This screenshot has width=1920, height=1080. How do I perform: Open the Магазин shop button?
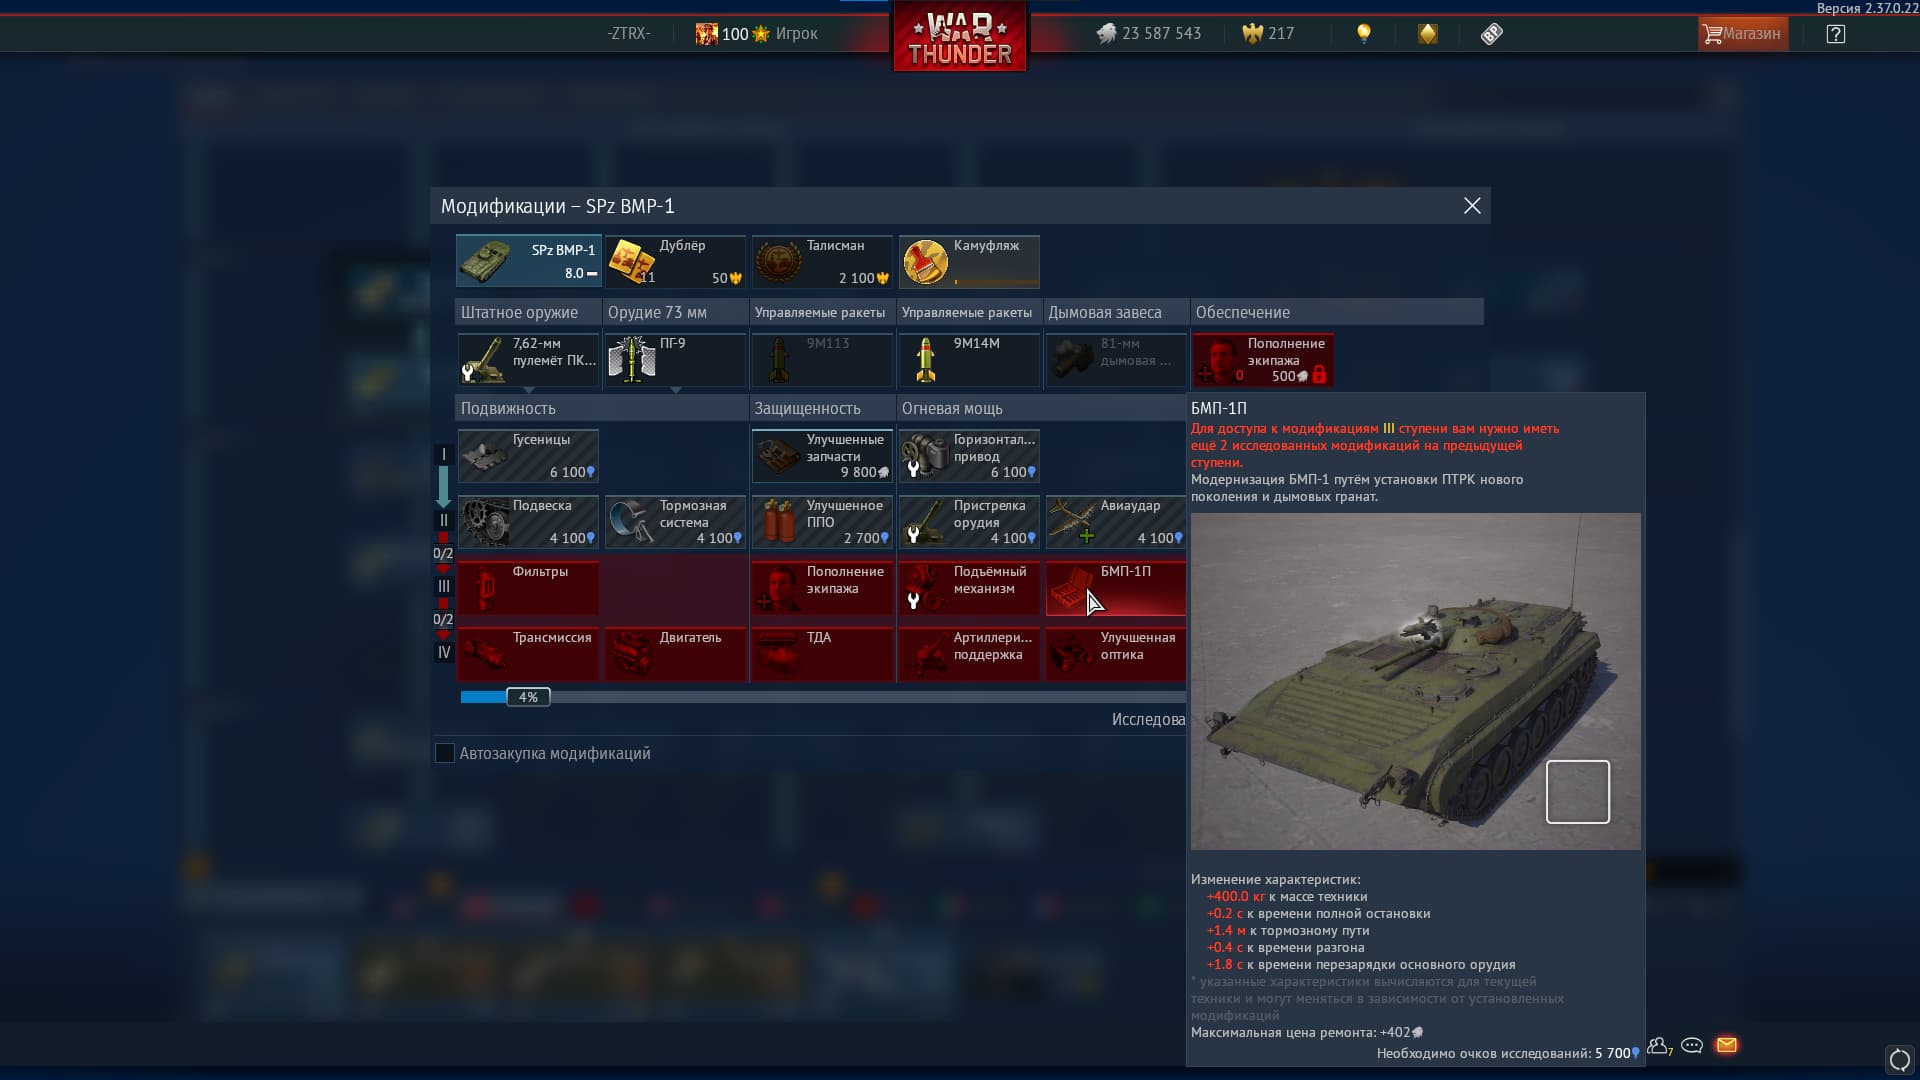[1742, 34]
